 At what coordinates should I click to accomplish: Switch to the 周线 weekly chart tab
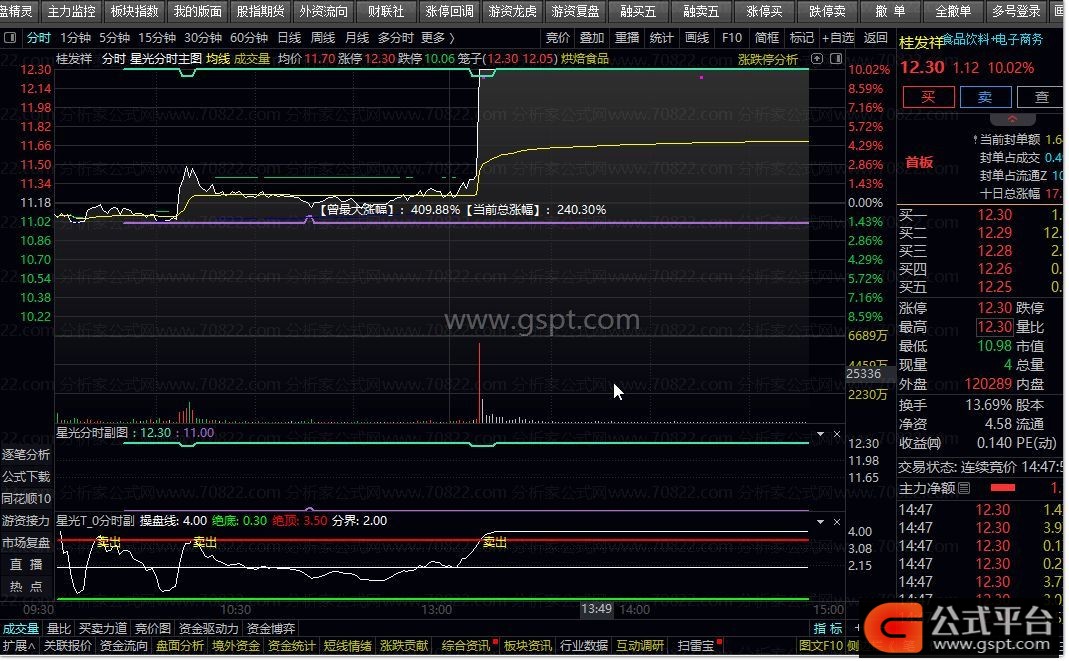(322, 38)
